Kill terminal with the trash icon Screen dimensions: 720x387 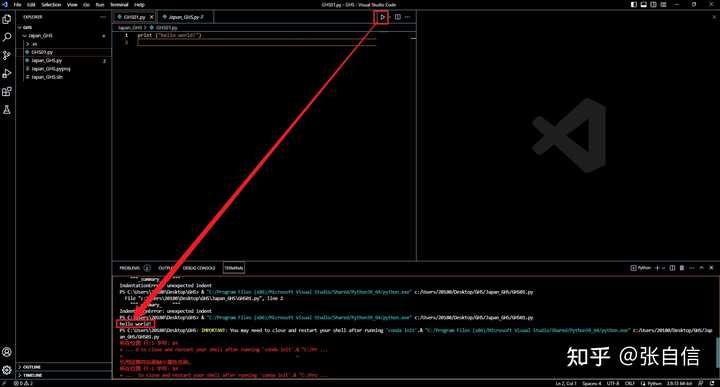682,268
